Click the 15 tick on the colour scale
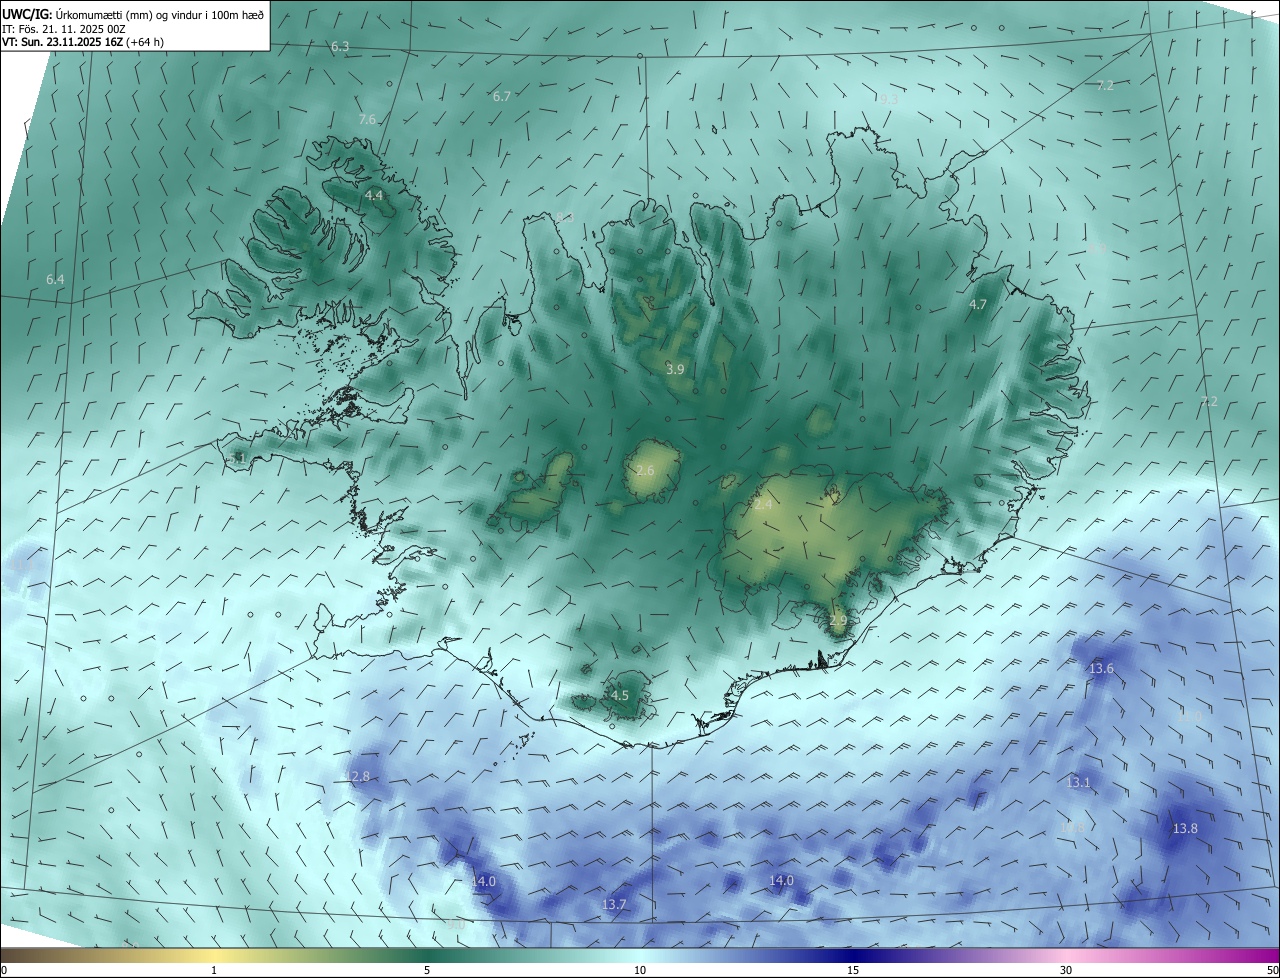This screenshot has width=1280, height=978. [853, 970]
